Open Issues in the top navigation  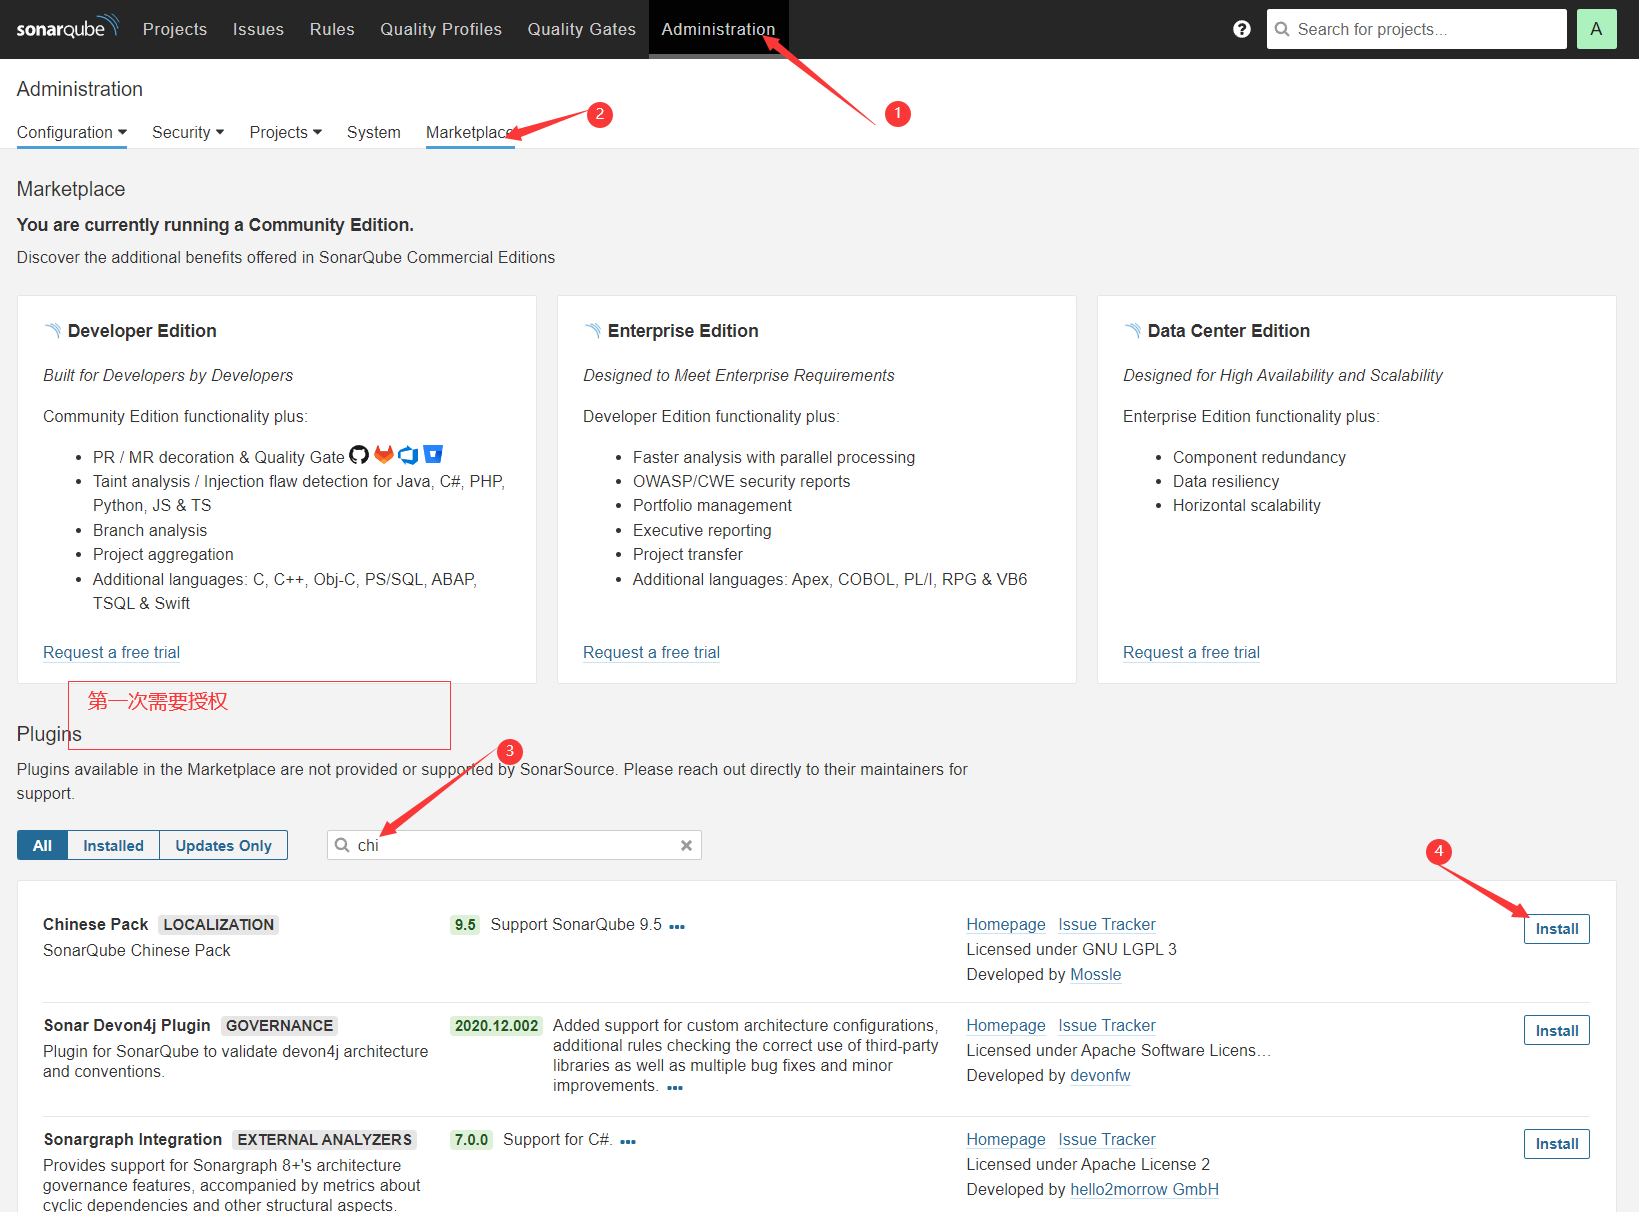click(x=258, y=29)
